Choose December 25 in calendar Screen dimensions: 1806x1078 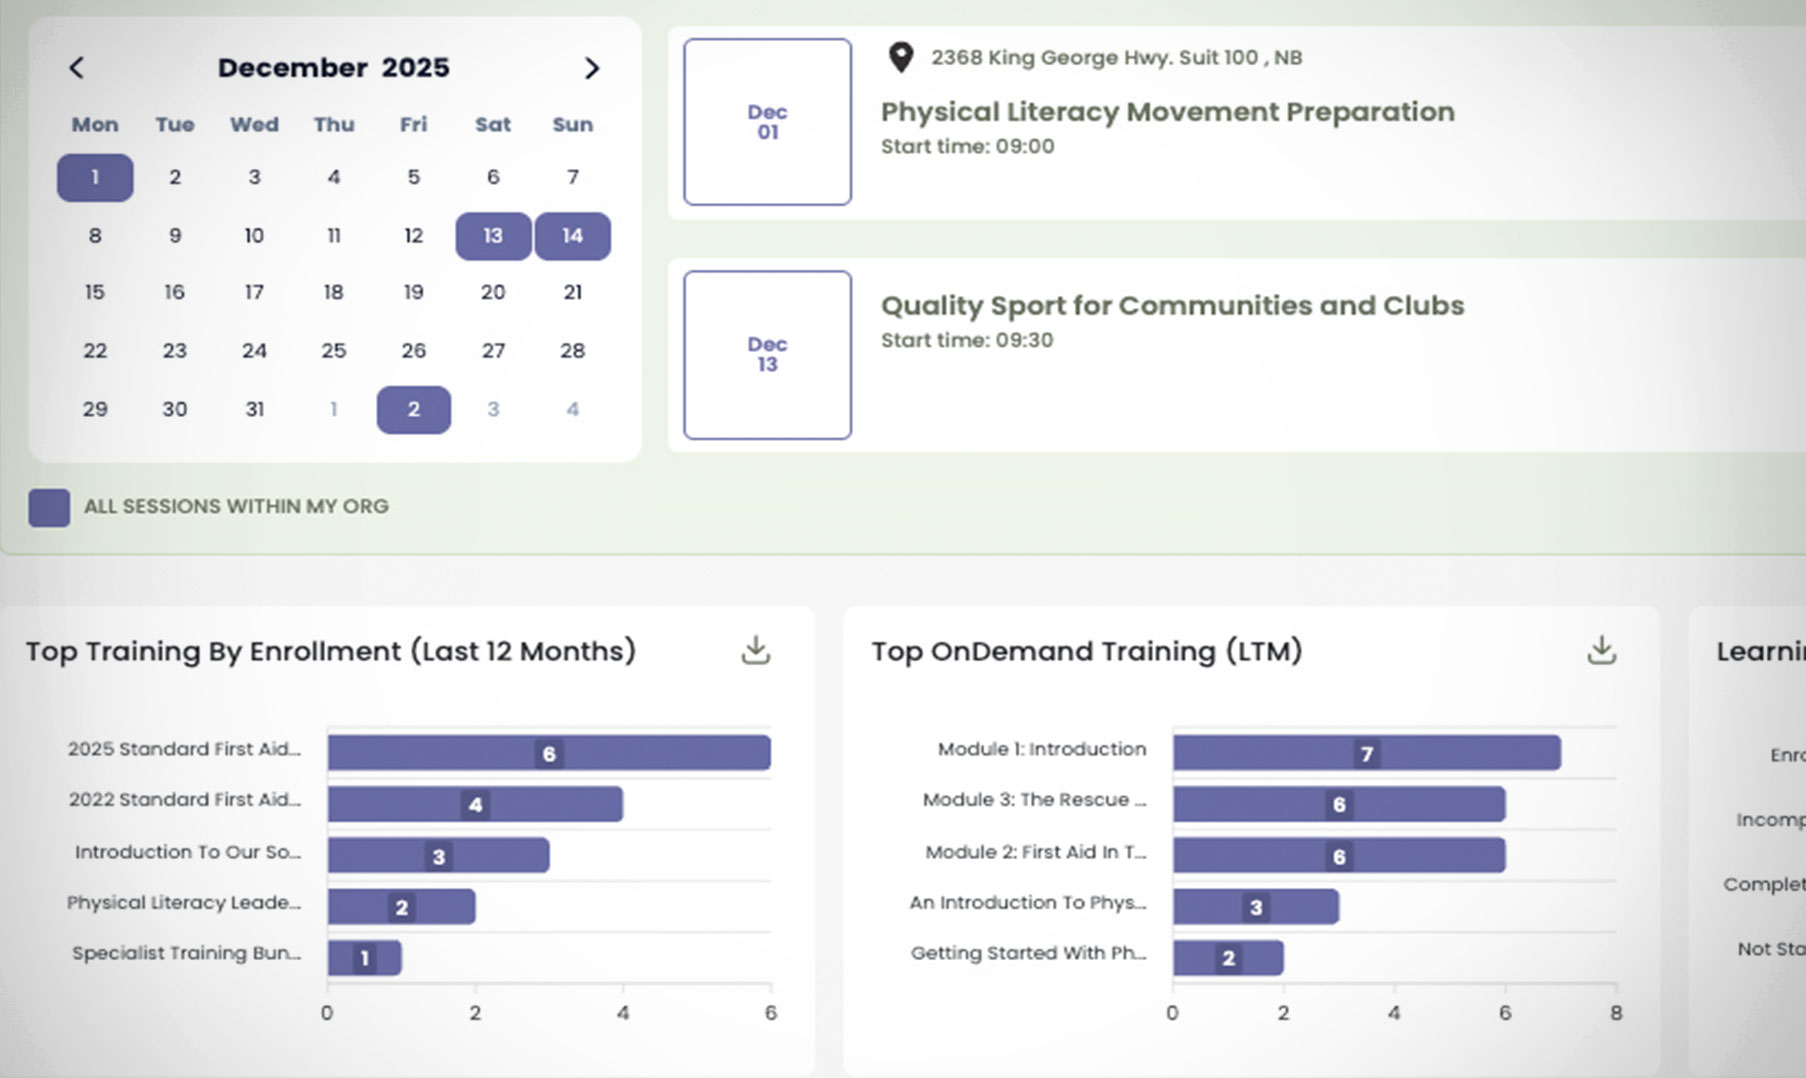tap(333, 351)
